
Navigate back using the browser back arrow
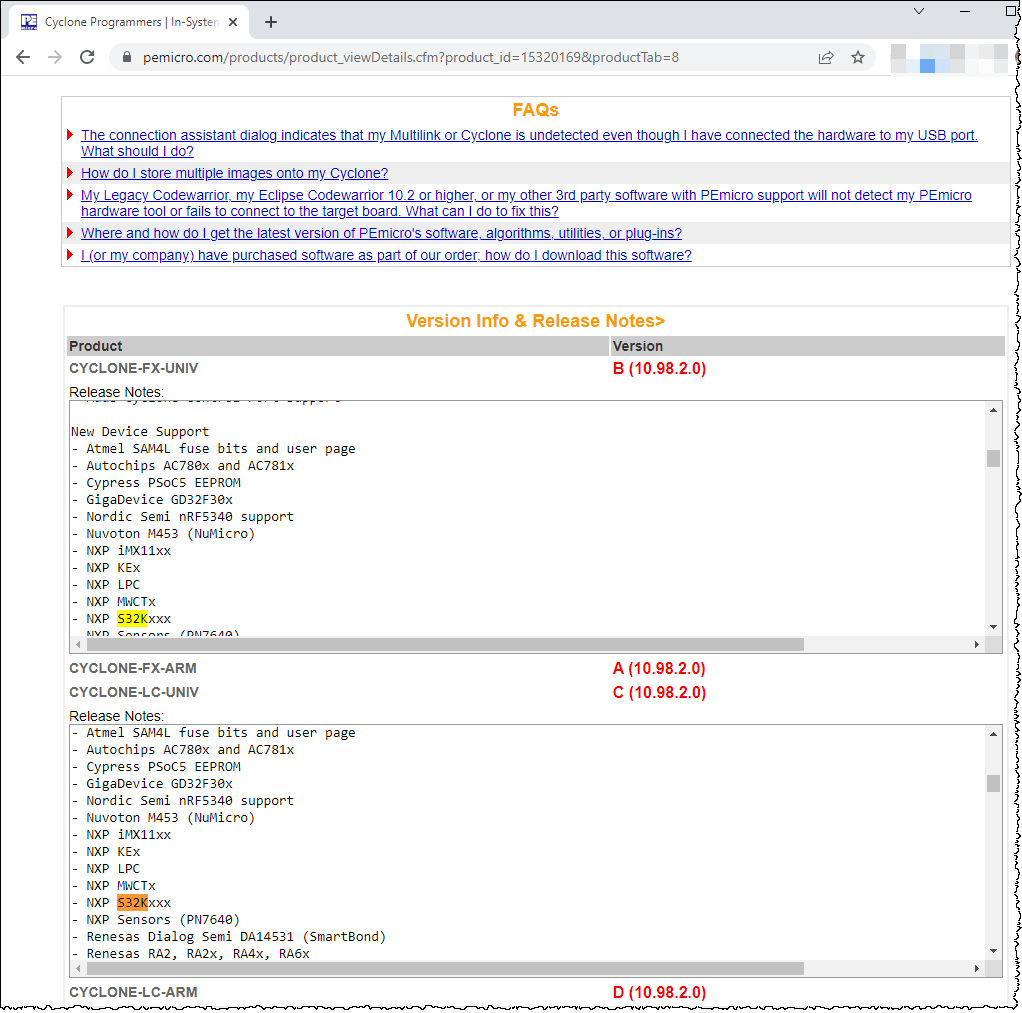[23, 57]
